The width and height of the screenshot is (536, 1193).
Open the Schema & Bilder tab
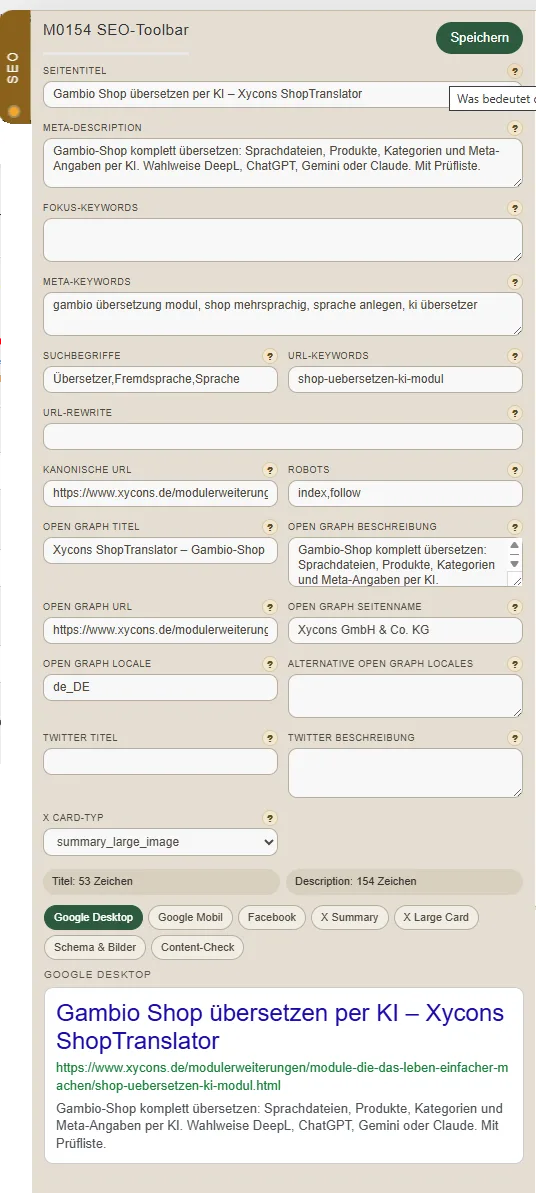(95, 947)
